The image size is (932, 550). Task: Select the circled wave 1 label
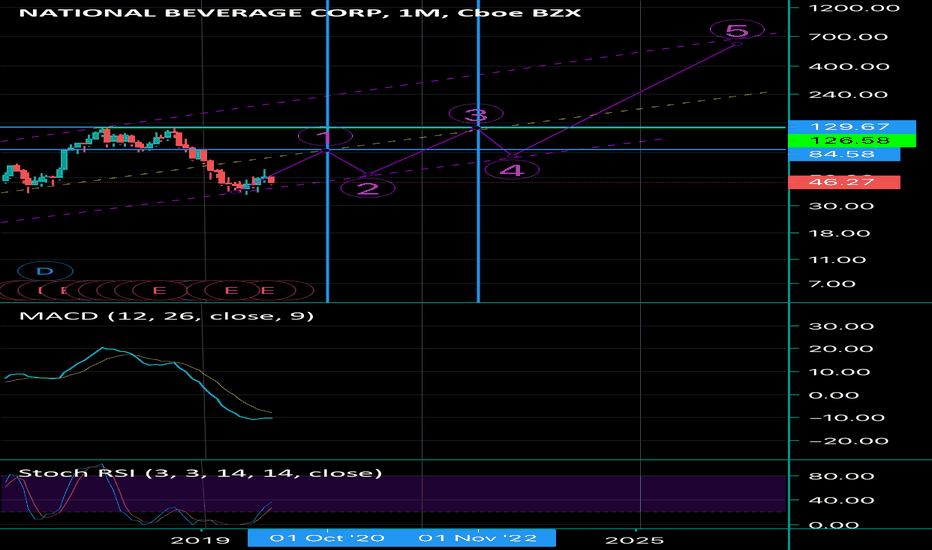point(325,137)
